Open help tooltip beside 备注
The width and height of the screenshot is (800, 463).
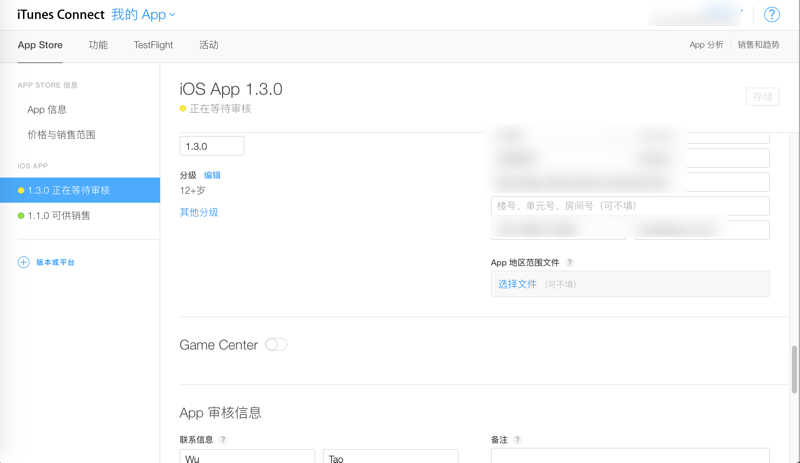point(517,440)
